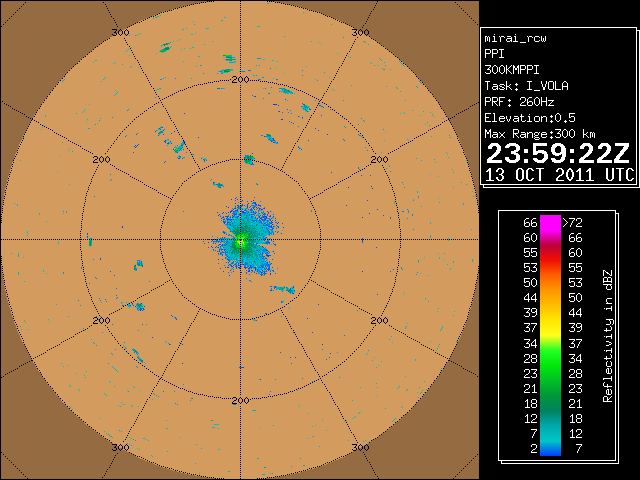Pick the magenta band of the color scale

click(x=550, y=224)
